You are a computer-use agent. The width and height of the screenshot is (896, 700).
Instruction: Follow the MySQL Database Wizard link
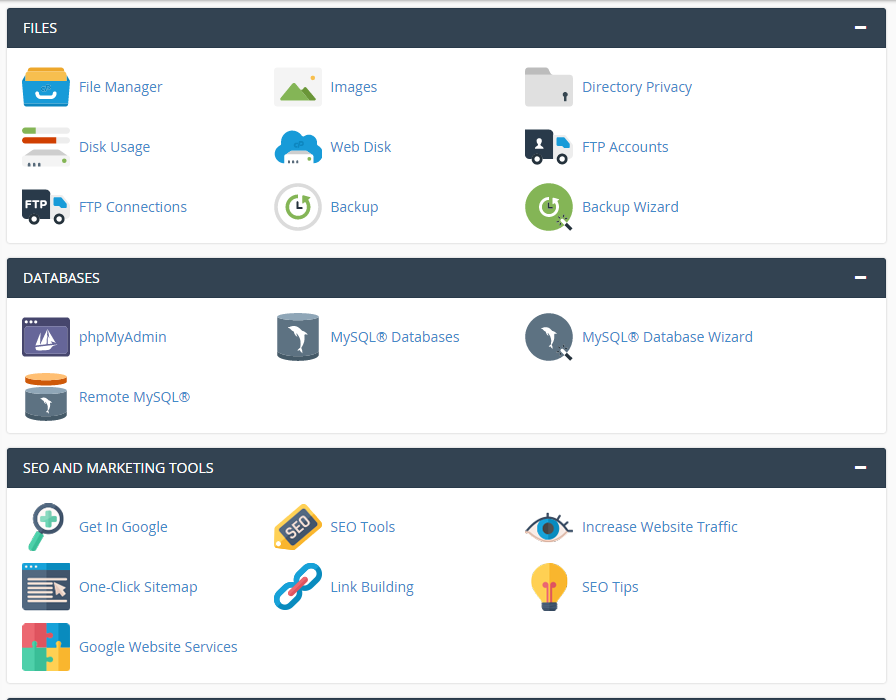pyautogui.click(x=667, y=337)
